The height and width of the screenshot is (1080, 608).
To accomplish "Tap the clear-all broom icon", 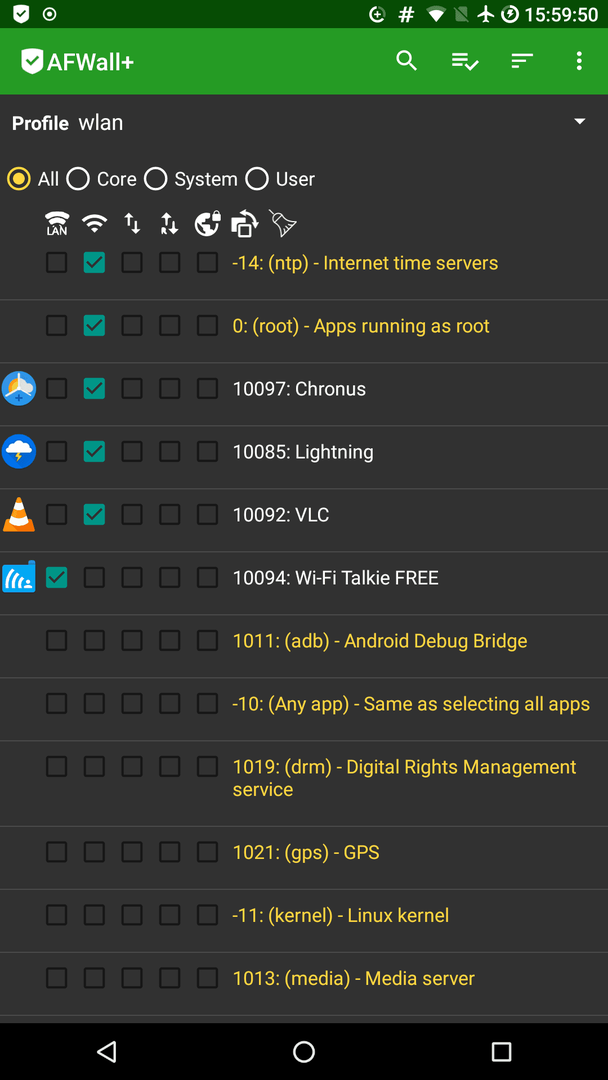I will click(x=282, y=223).
